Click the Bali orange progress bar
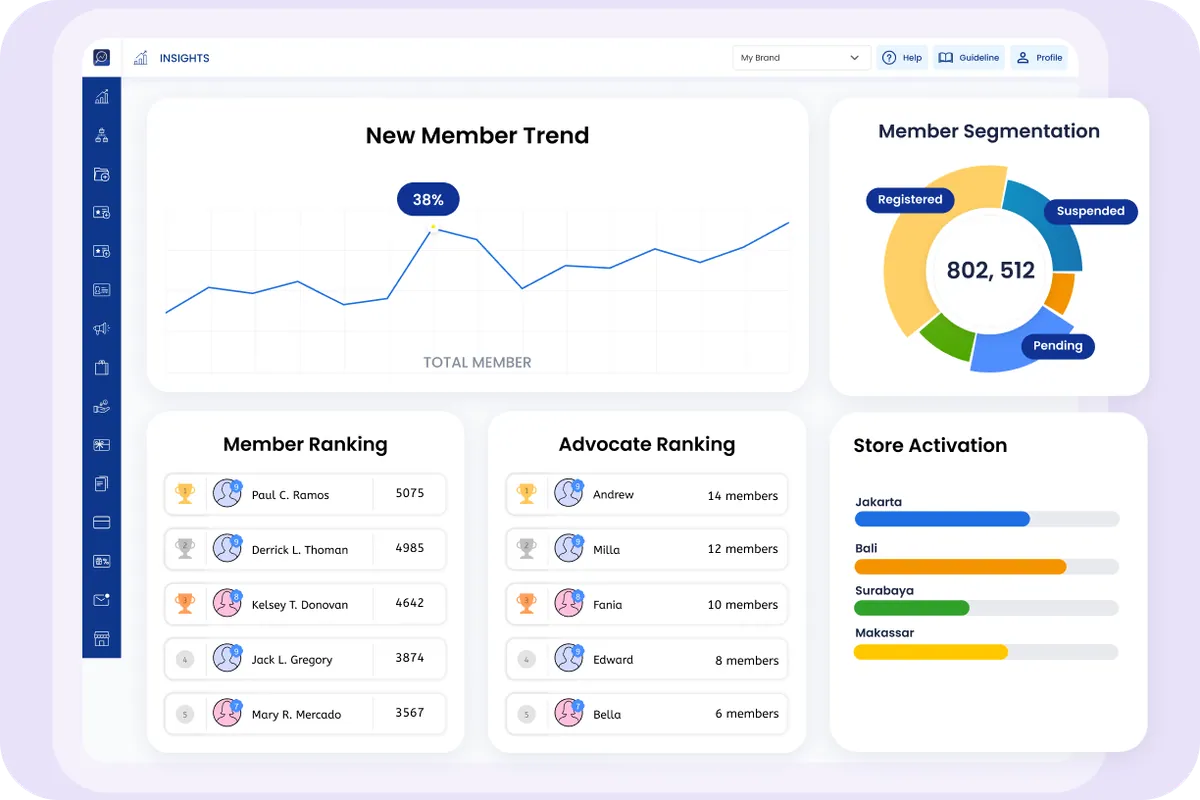 tap(960, 566)
